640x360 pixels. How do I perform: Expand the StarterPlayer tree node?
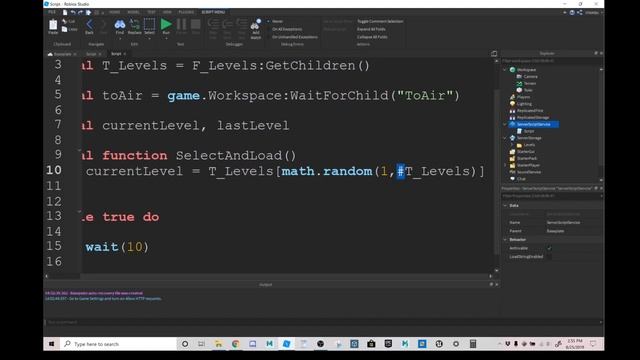[505, 165]
